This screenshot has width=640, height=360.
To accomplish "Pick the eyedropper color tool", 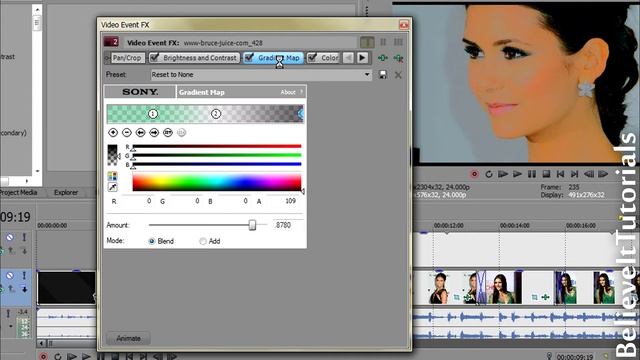I will [112, 187].
